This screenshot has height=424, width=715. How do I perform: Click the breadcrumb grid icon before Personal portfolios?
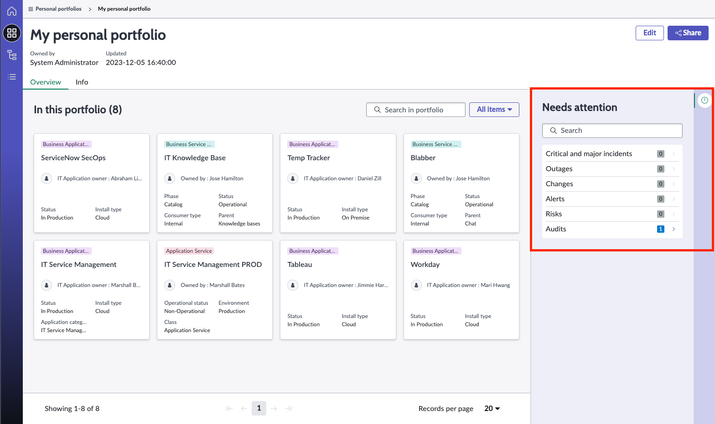(x=31, y=9)
